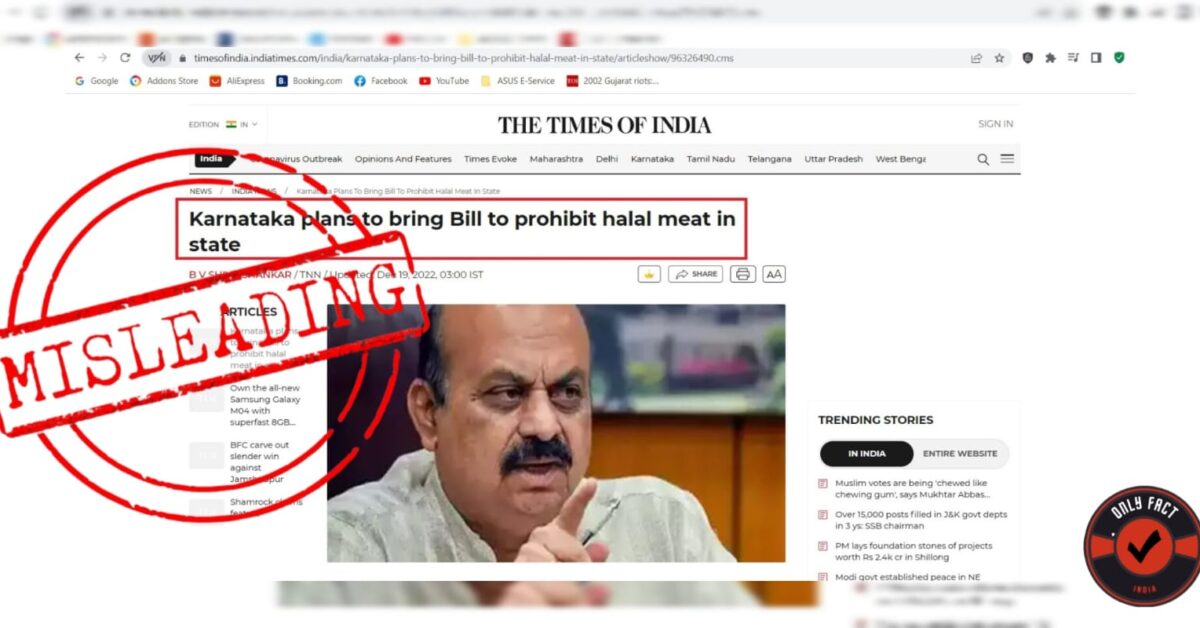Click the print article icon
The image size is (1200, 628).
tap(743, 274)
